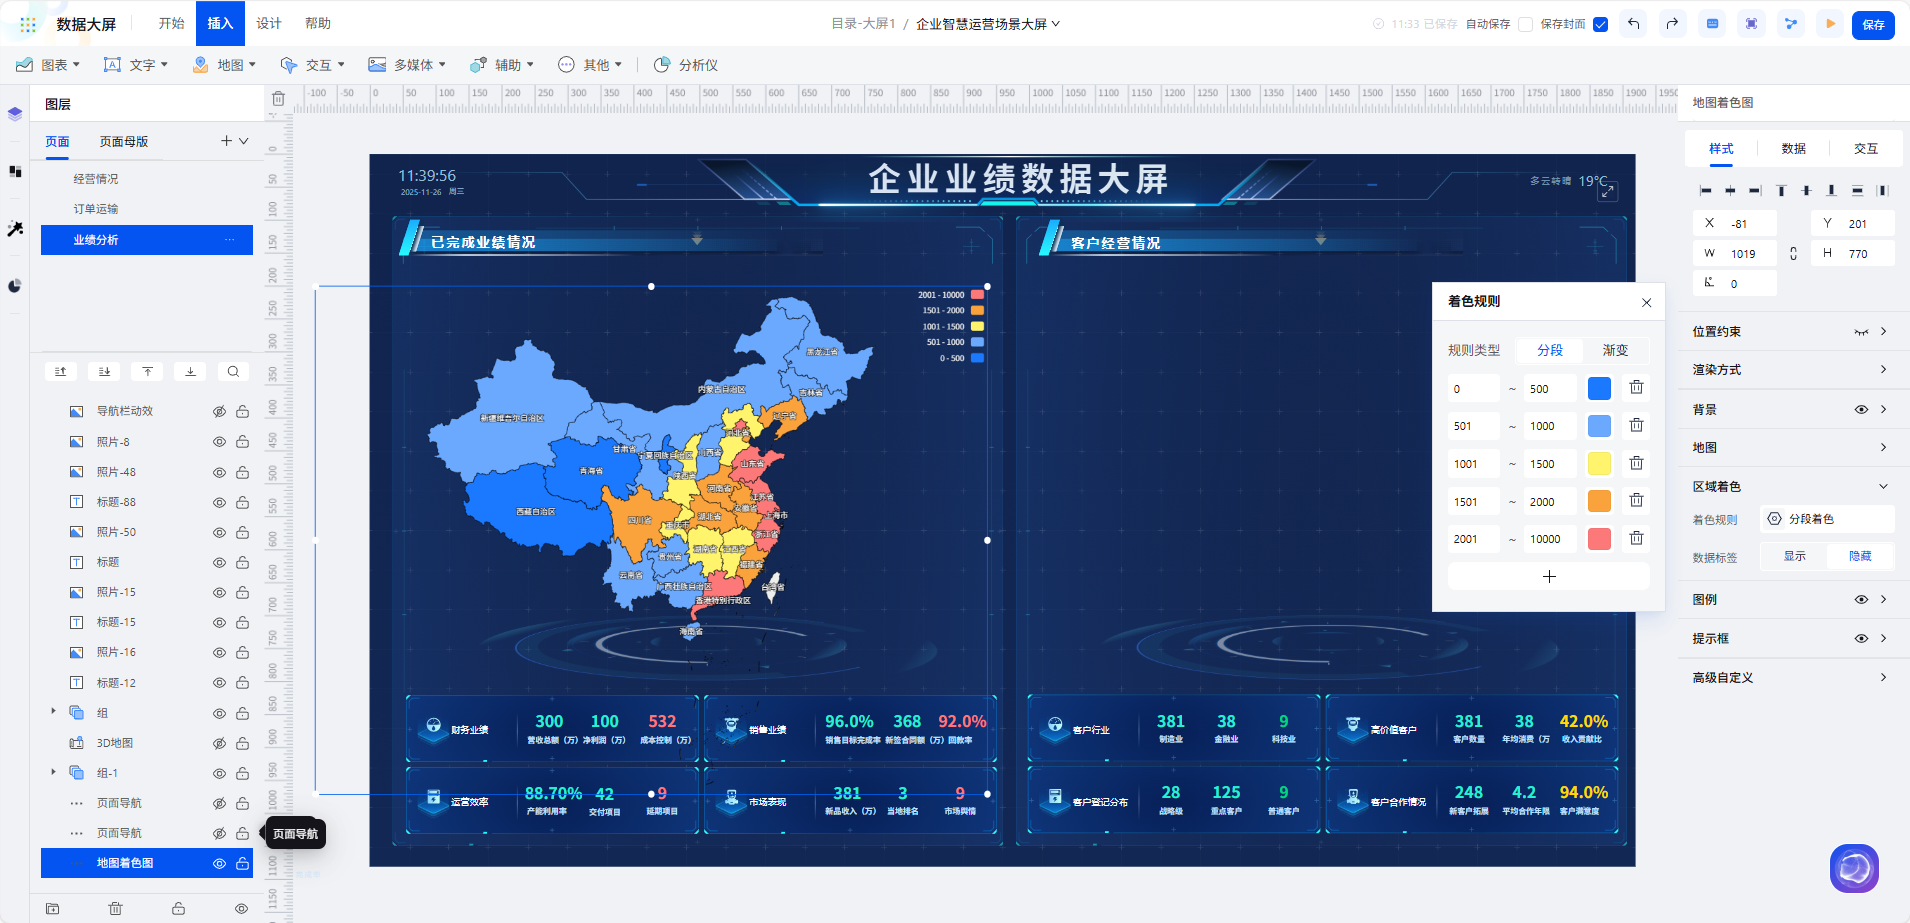This screenshot has width=1910, height=923.
Task: Close the 着色规则 popup
Action: 1646,303
